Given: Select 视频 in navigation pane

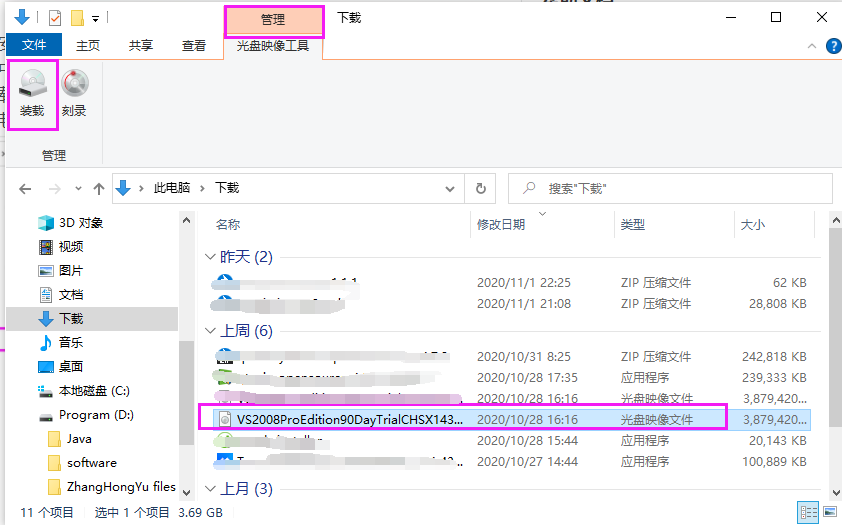Looking at the screenshot, I should click(x=71, y=247).
